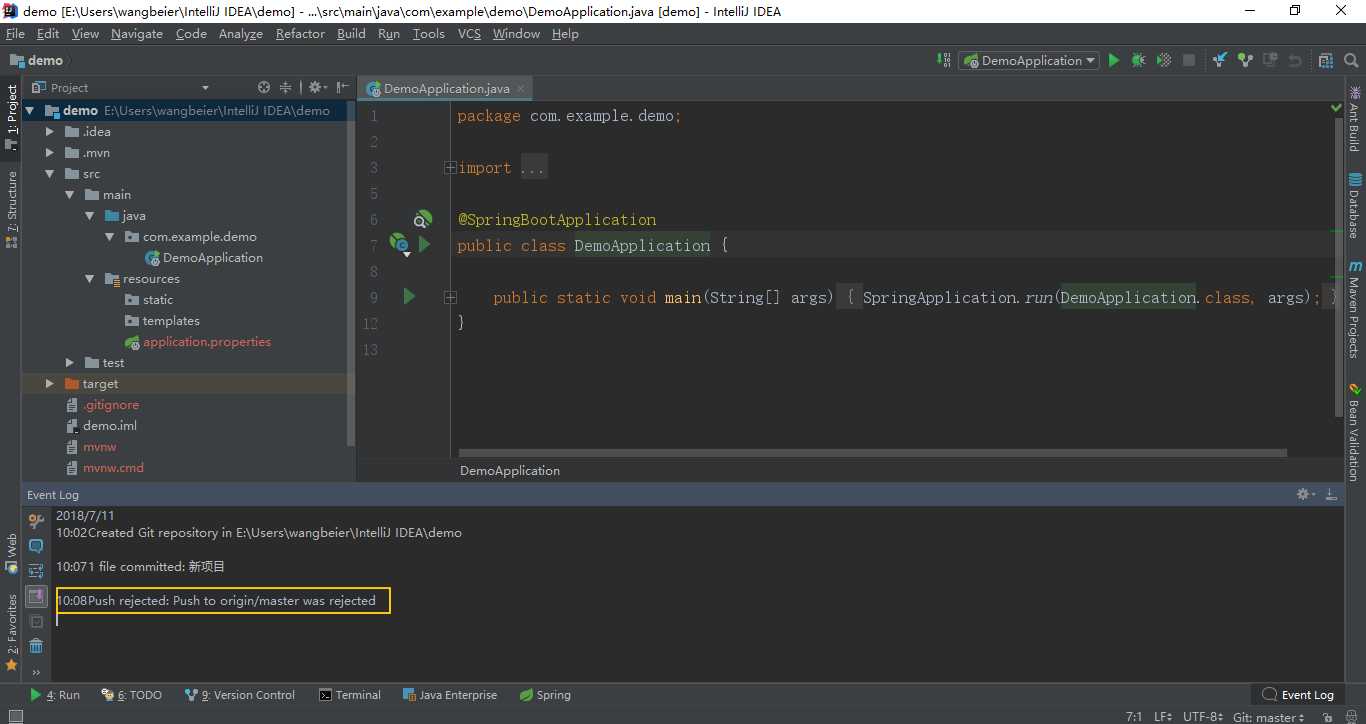Open the TODO tool window
The image size is (1366, 724).
point(131,695)
